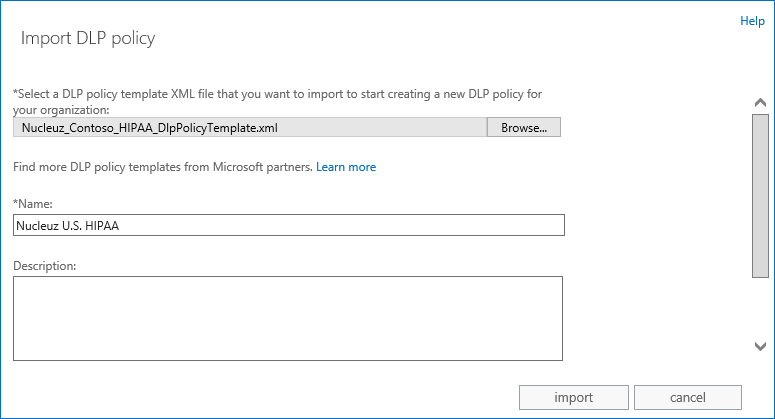Viewport: 775px width, 419px height.
Task: Select the Nucleuz_Contoso_HIPAA_DlpPolicyTemplate.xml file field
Action: pyautogui.click(x=250, y=127)
